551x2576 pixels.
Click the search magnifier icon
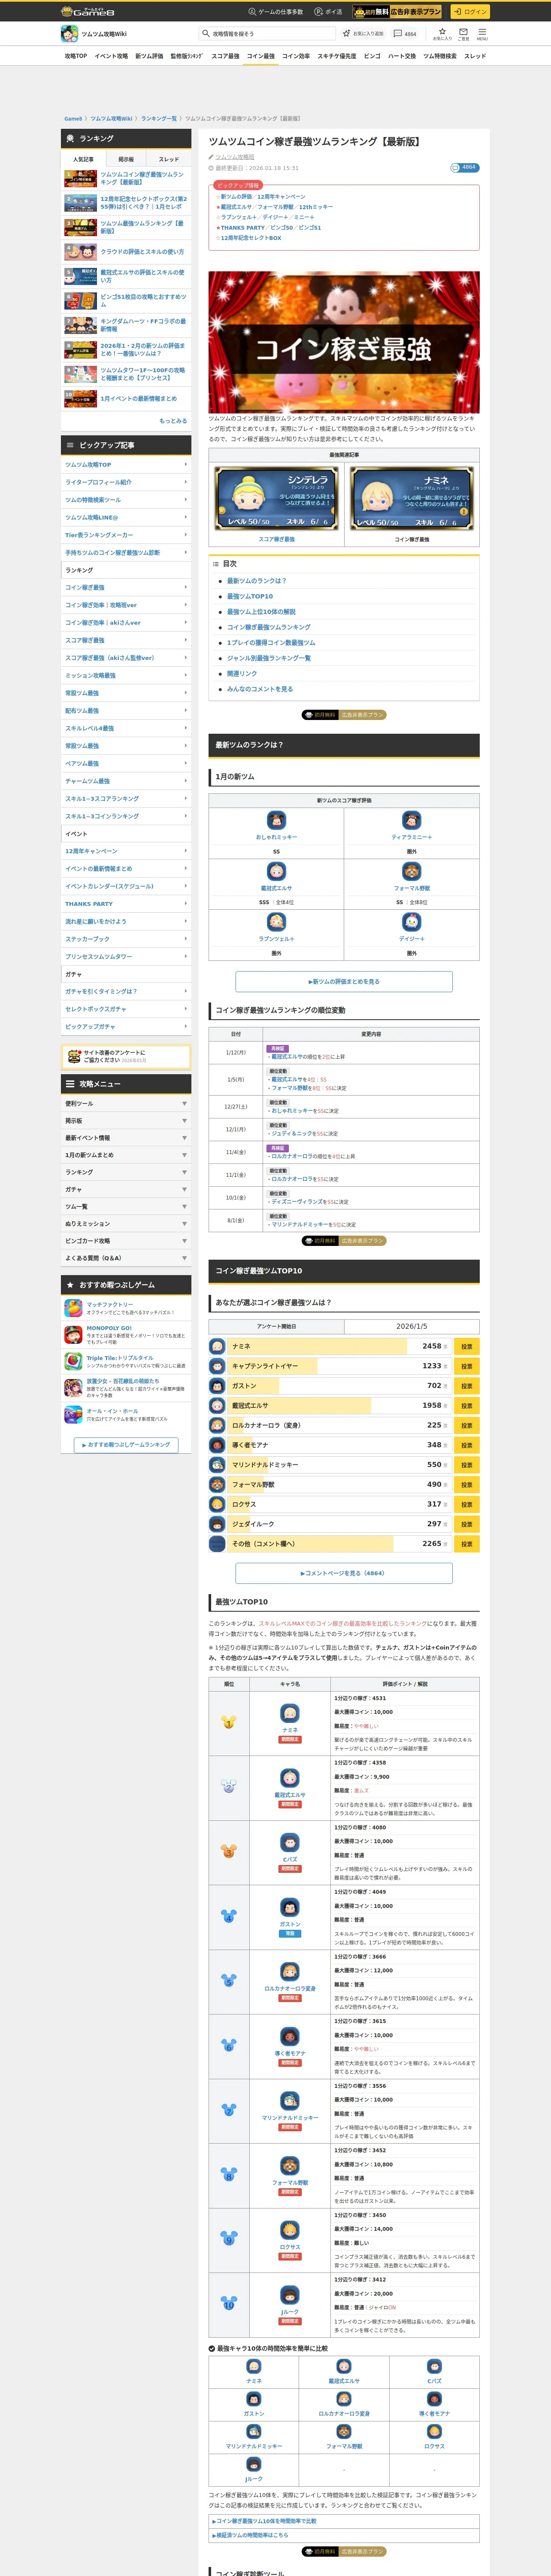[206, 33]
